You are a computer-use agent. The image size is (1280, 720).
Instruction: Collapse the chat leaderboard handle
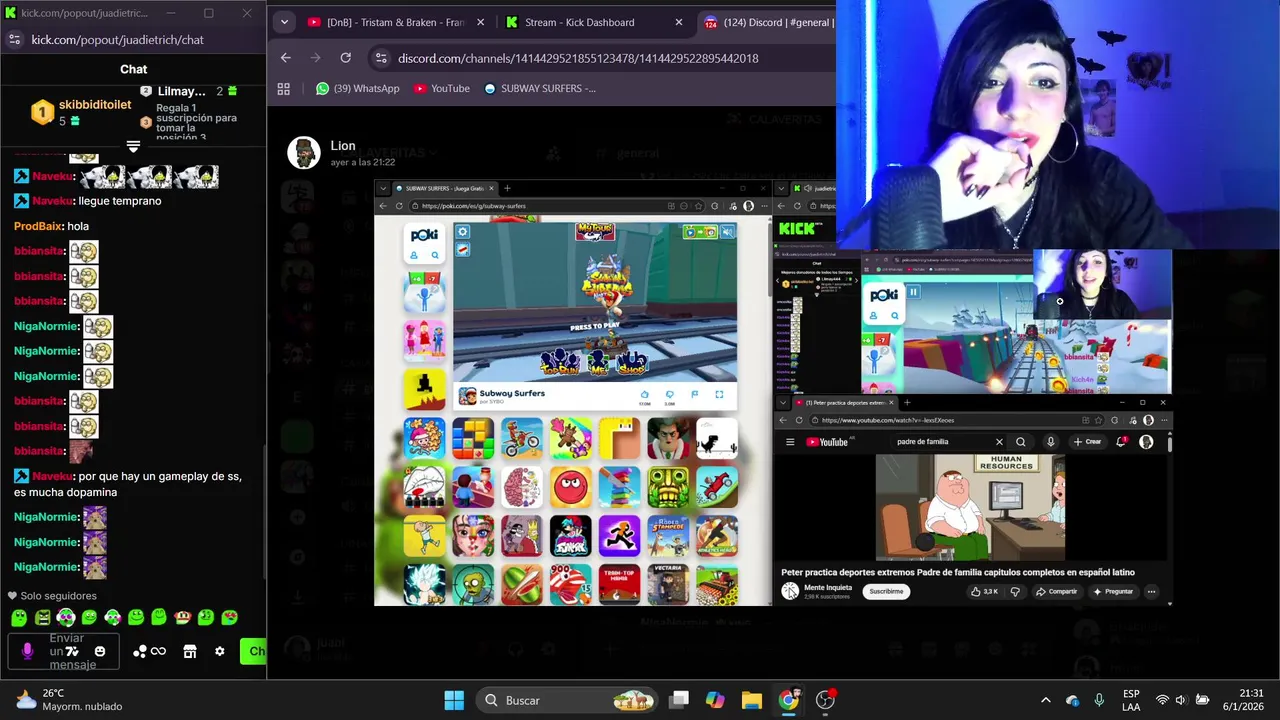[133, 146]
